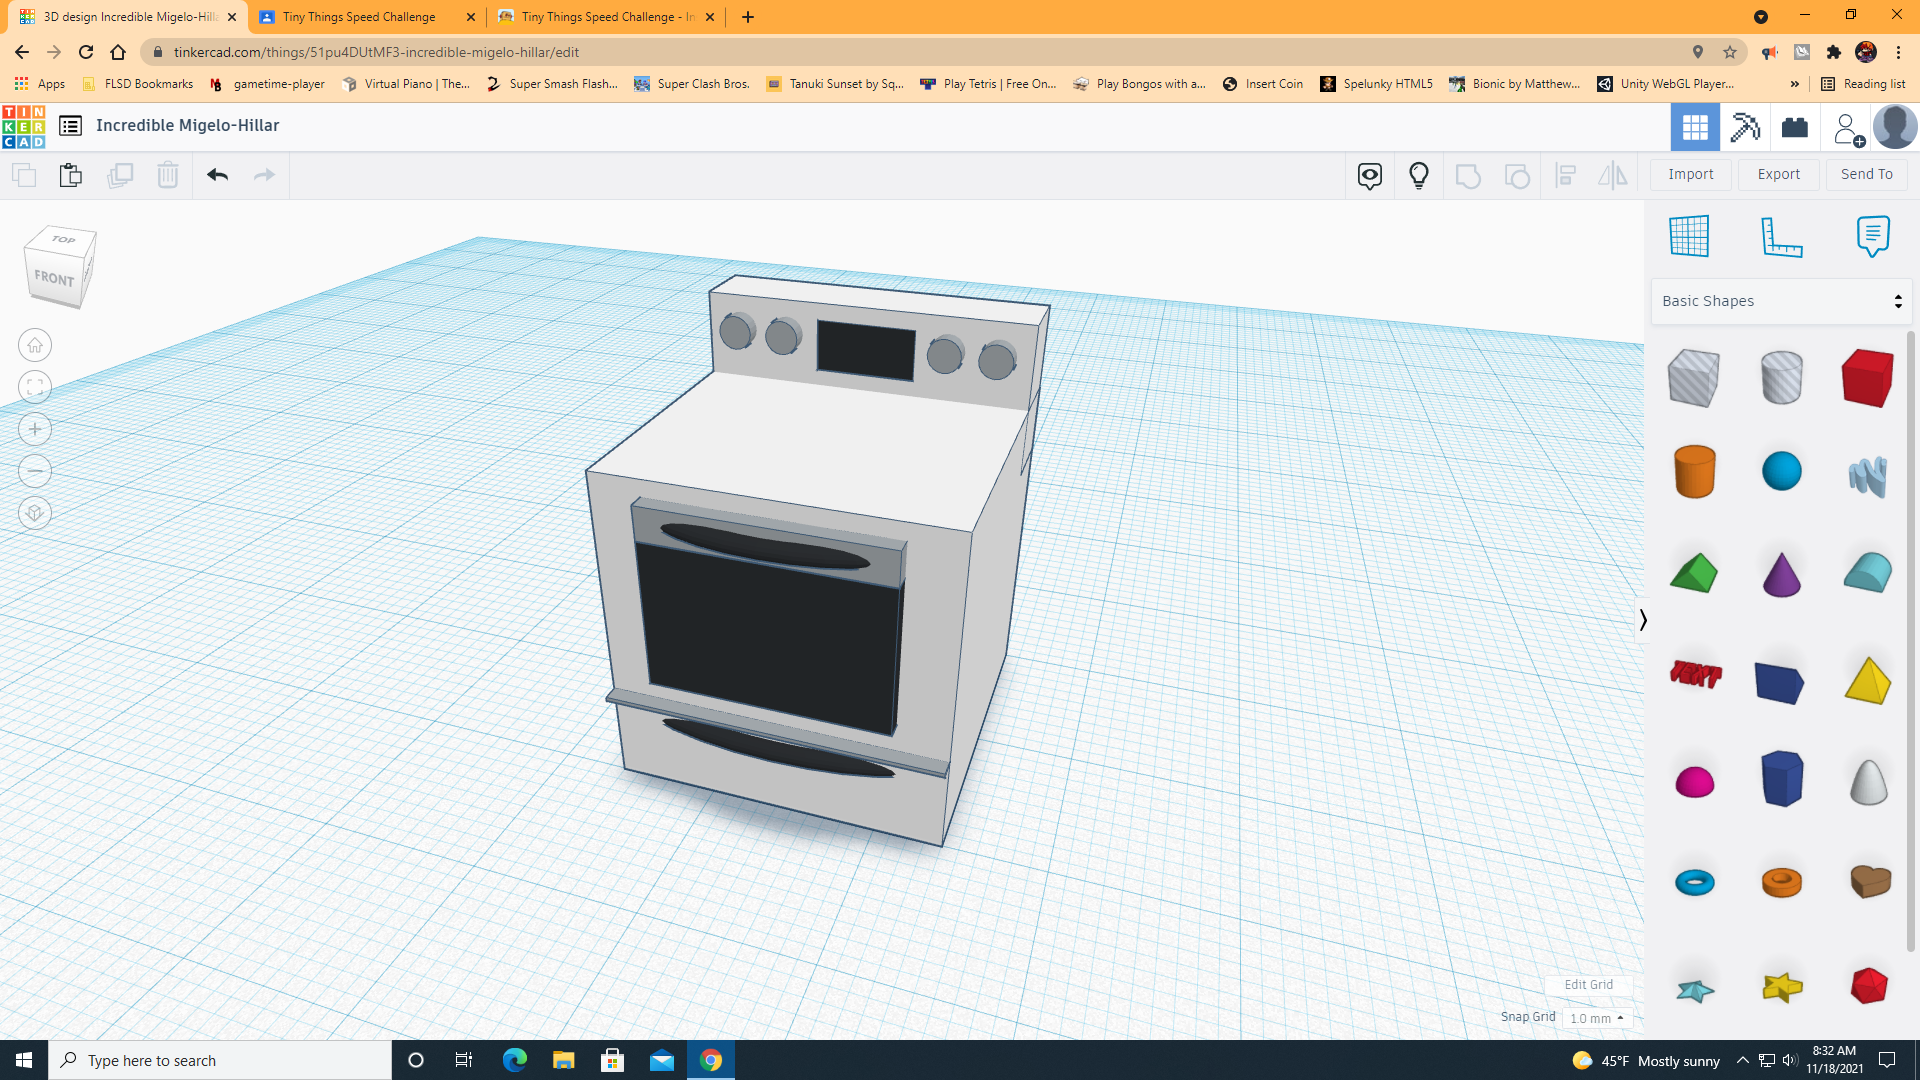Viewport: 1920px width, 1080px height.
Task: Click the Align tool icon
Action: pos(1566,175)
